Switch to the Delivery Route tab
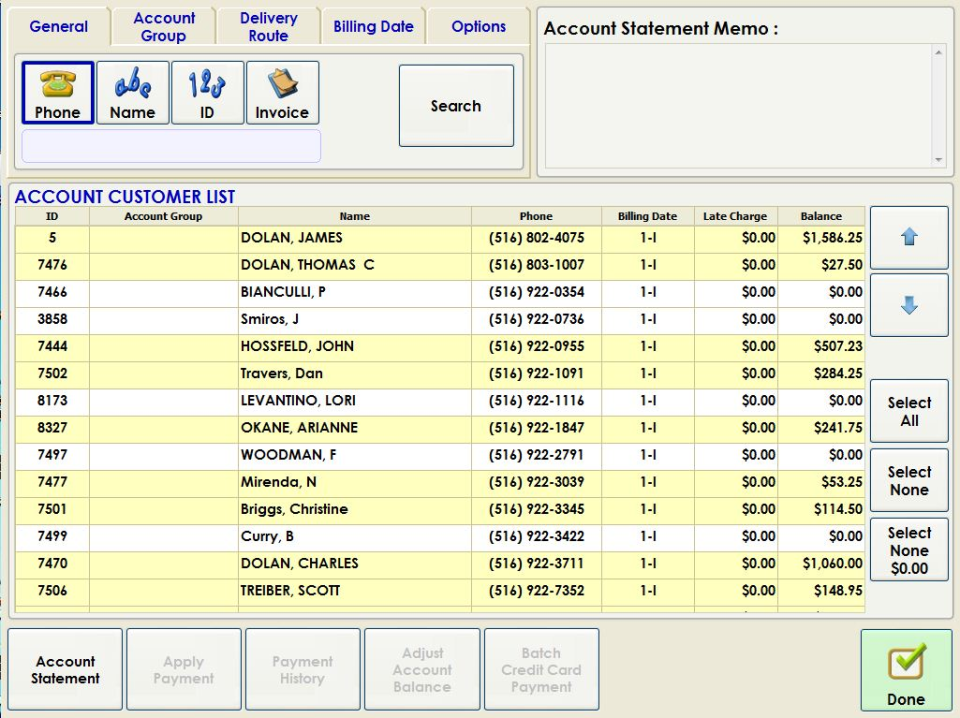960x718 pixels. coord(268,27)
